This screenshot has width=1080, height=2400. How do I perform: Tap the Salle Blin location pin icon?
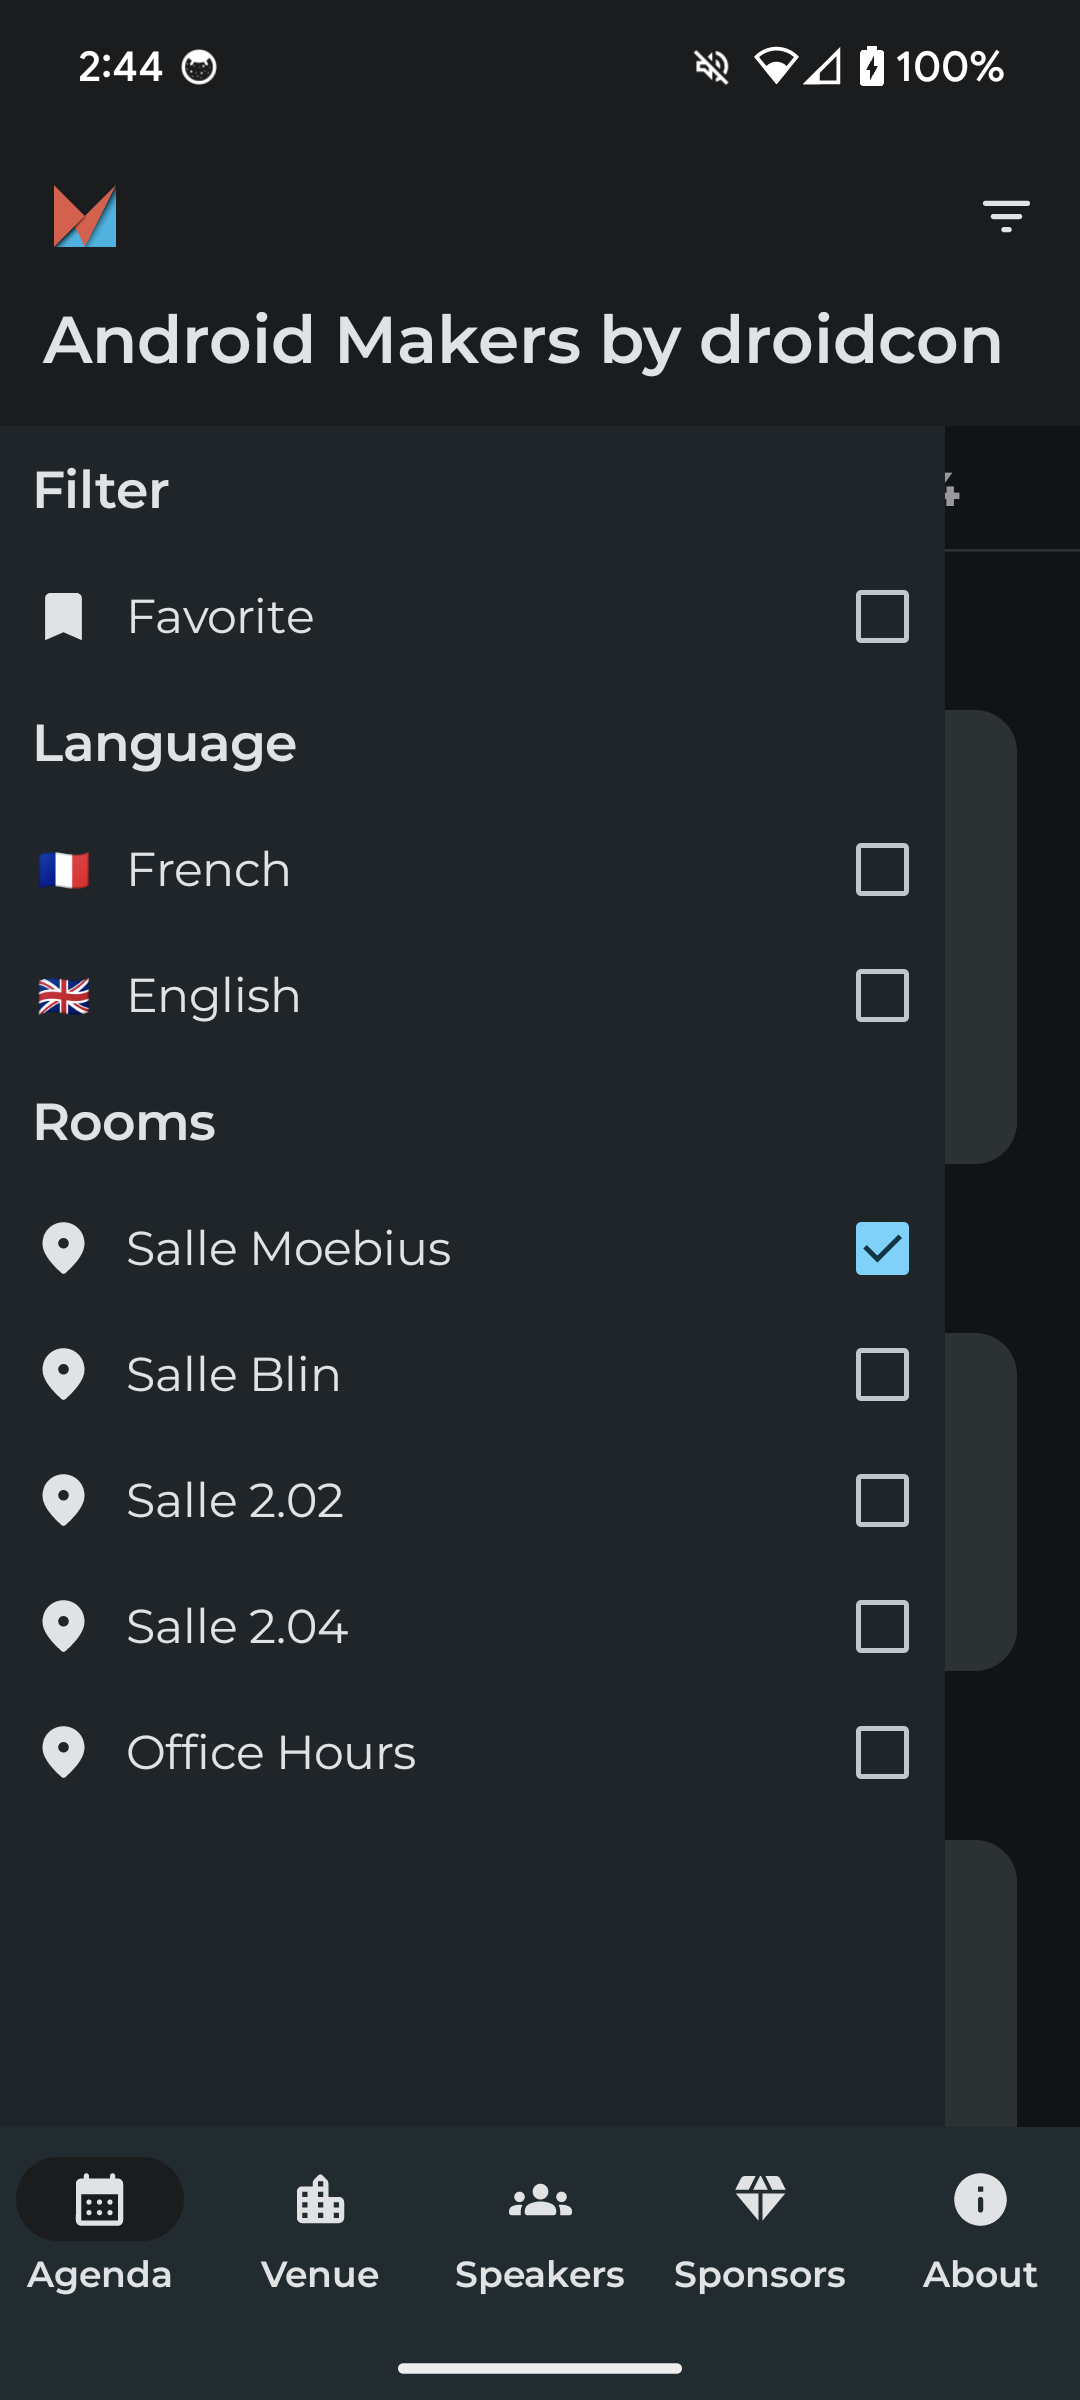point(63,1374)
